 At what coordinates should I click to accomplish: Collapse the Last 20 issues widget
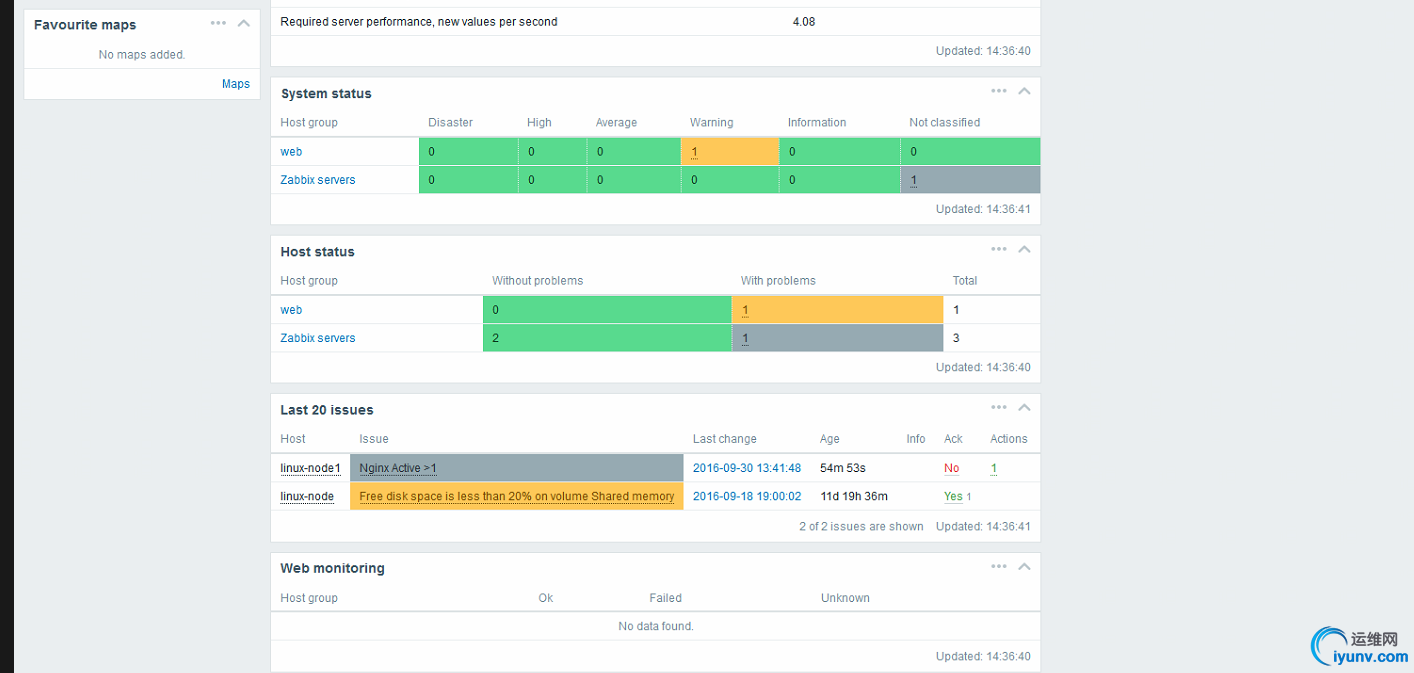tap(1024, 407)
